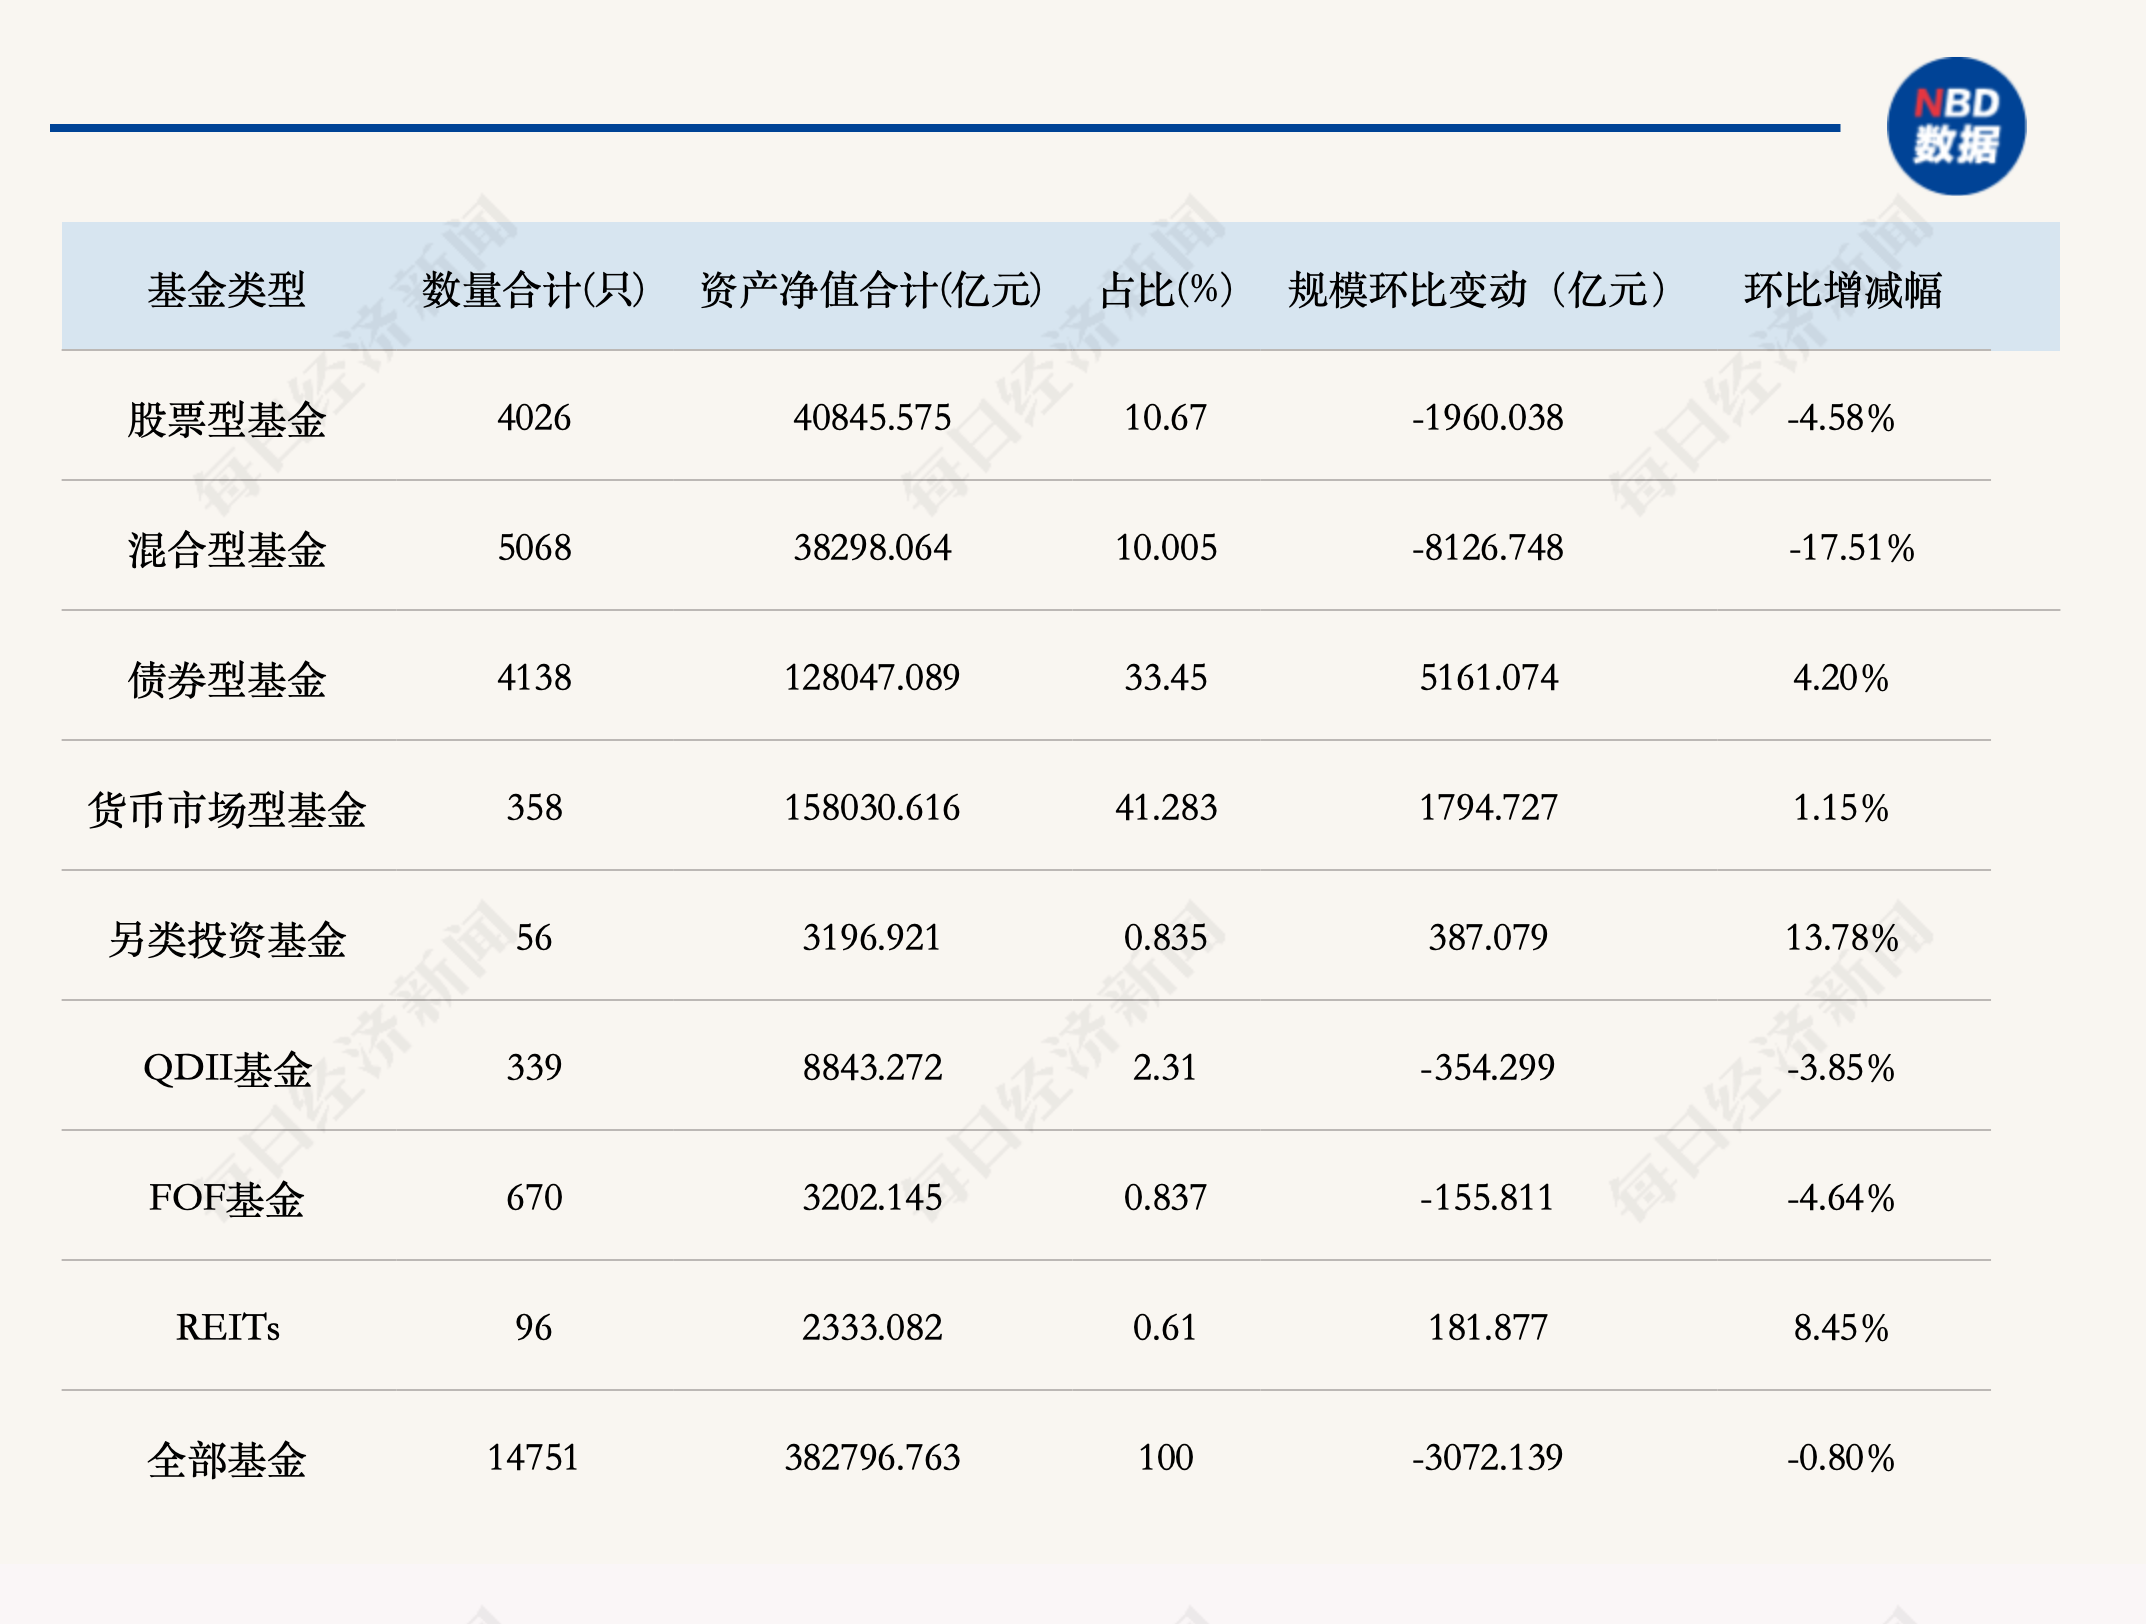
Task: Click the 货币市场型基金 row label
Action: pos(227,809)
